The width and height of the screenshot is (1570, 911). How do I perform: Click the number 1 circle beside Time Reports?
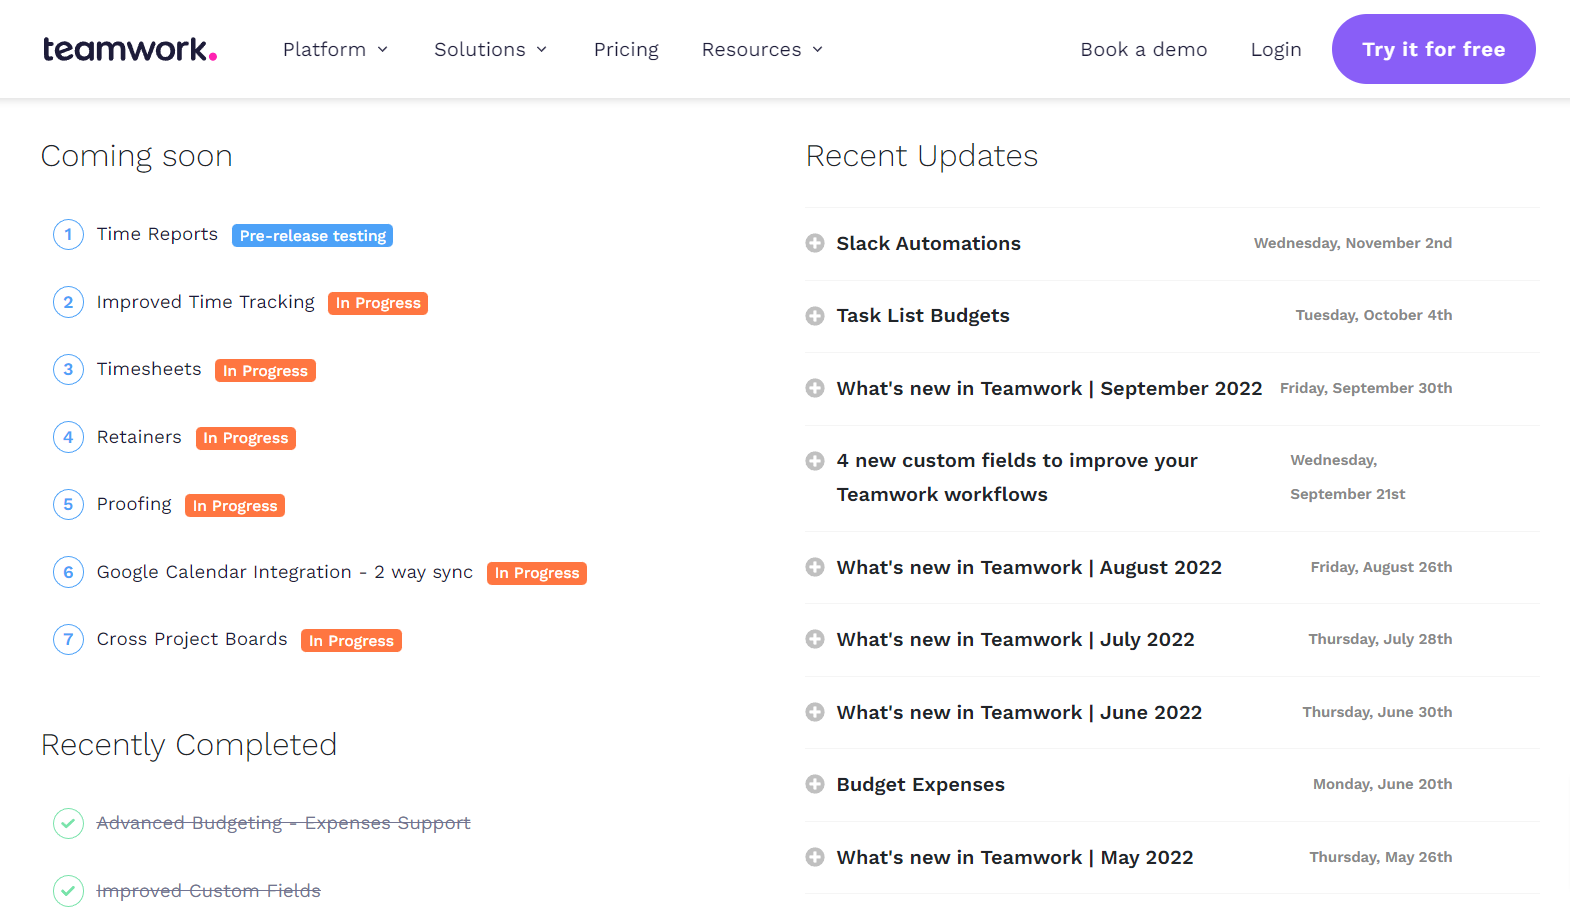(68, 235)
